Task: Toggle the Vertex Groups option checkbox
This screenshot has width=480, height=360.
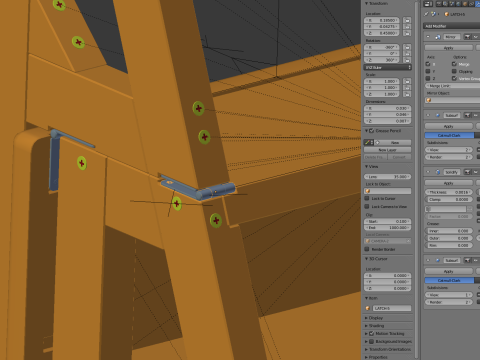Action: point(454,78)
